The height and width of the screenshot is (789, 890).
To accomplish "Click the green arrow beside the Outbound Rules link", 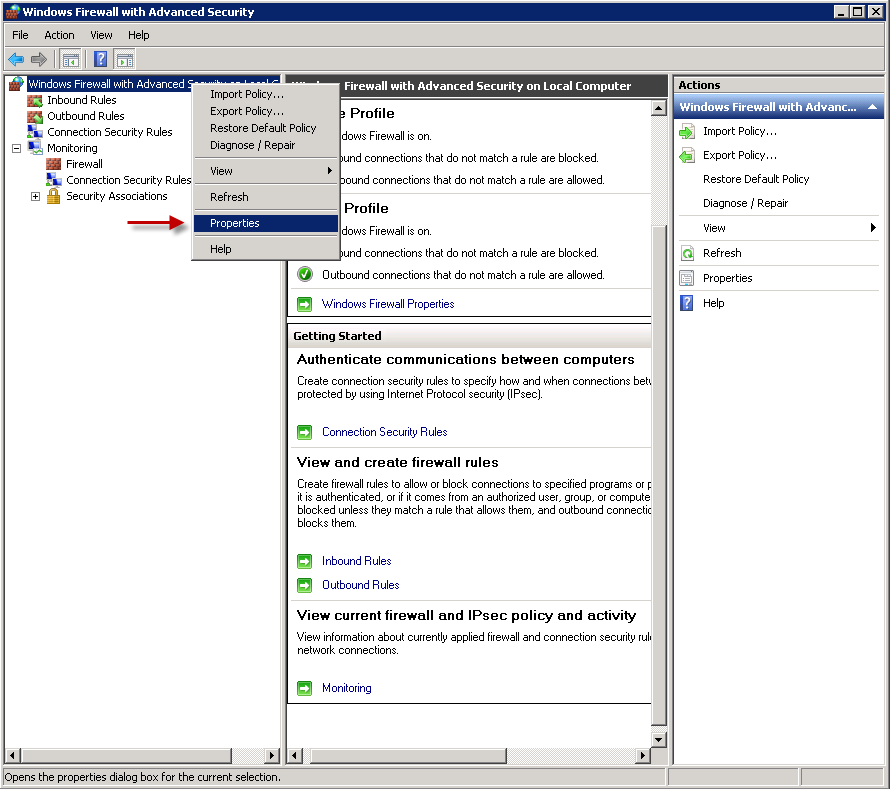I will [305, 585].
